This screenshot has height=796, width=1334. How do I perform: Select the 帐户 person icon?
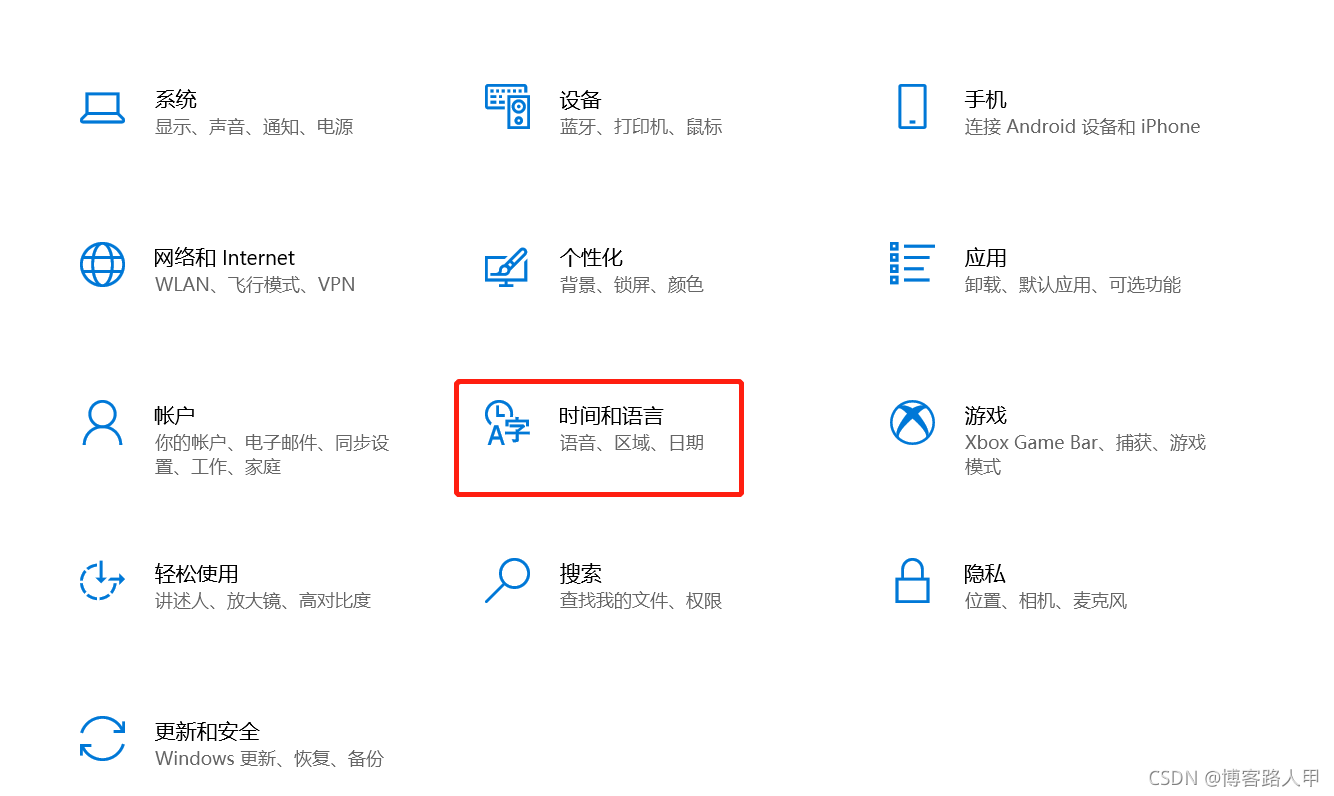tap(102, 422)
